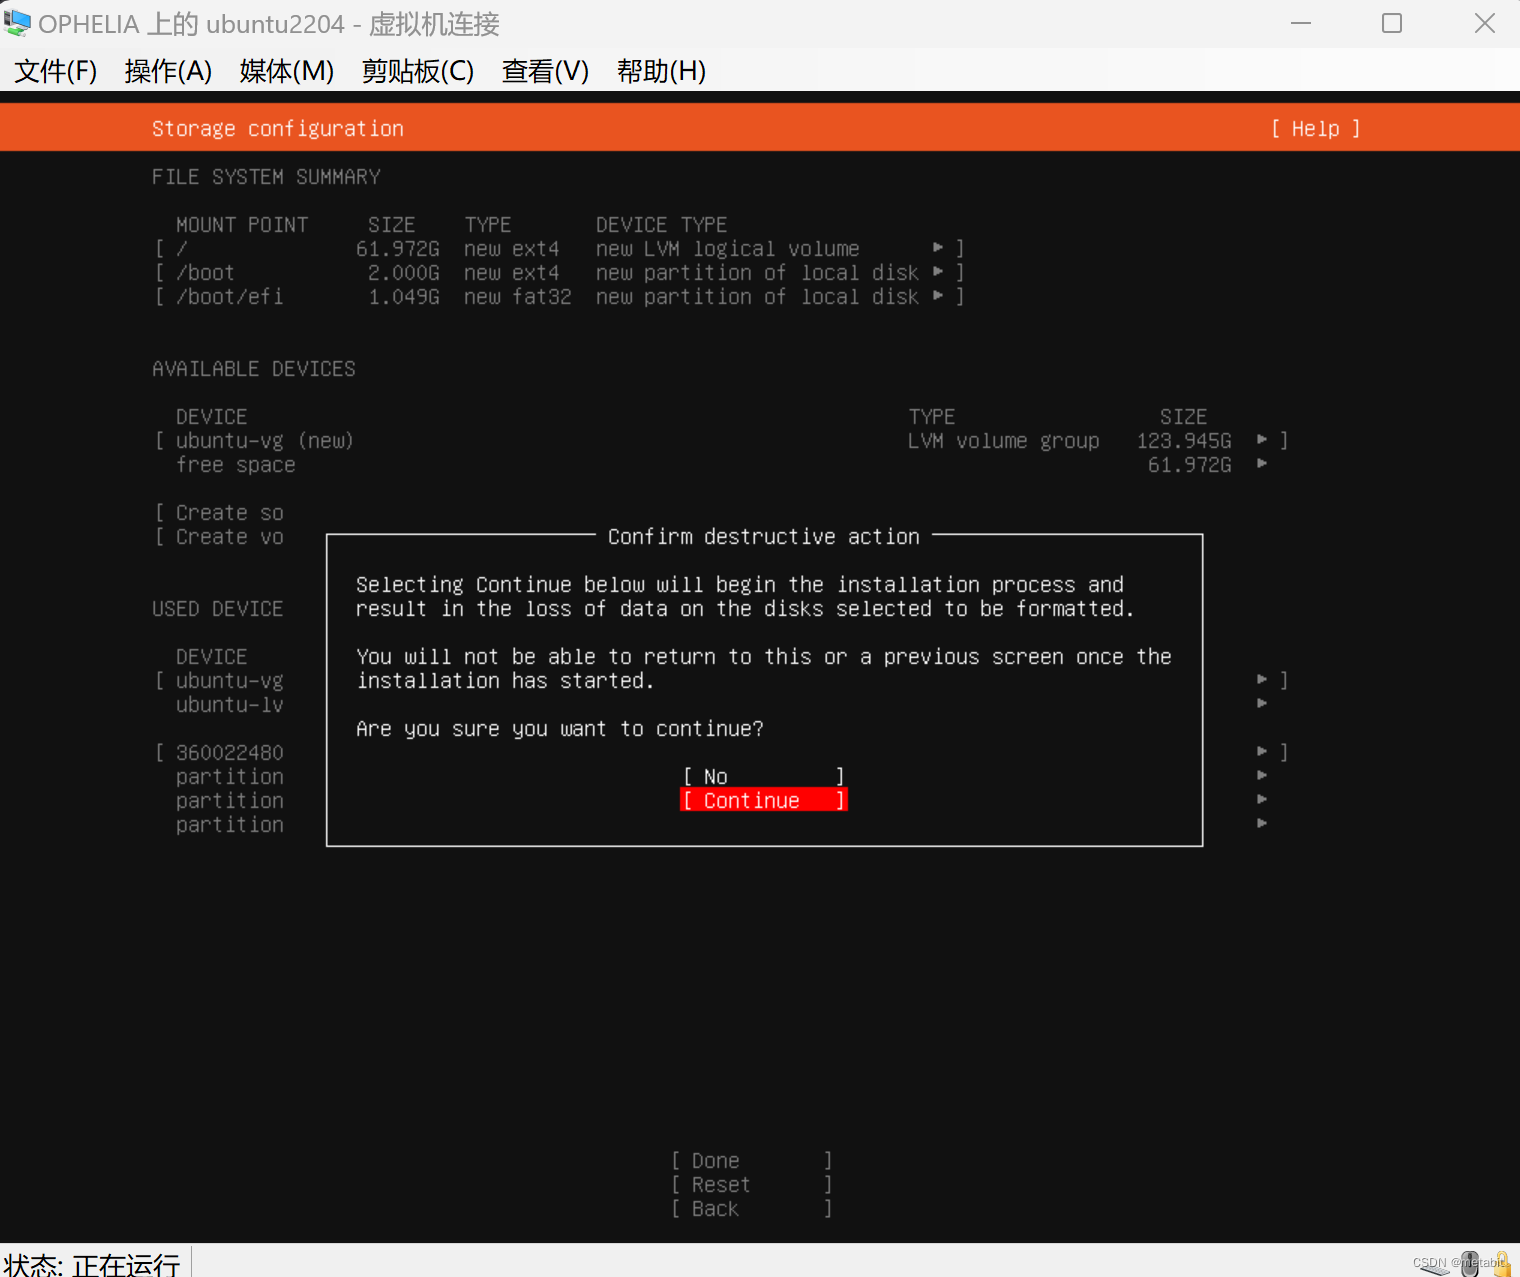Open the 查看(V) menu
The width and height of the screenshot is (1520, 1277).
[x=545, y=71]
